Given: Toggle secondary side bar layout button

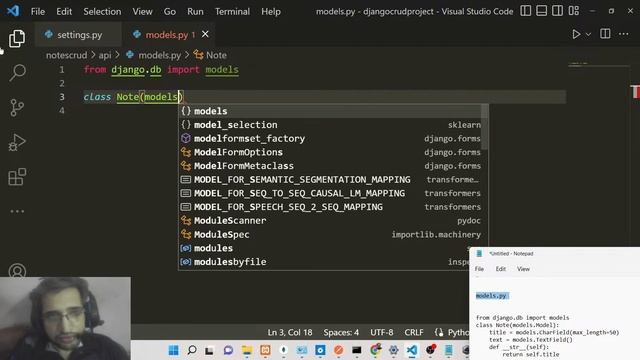Looking at the screenshot, I should click(557, 11).
